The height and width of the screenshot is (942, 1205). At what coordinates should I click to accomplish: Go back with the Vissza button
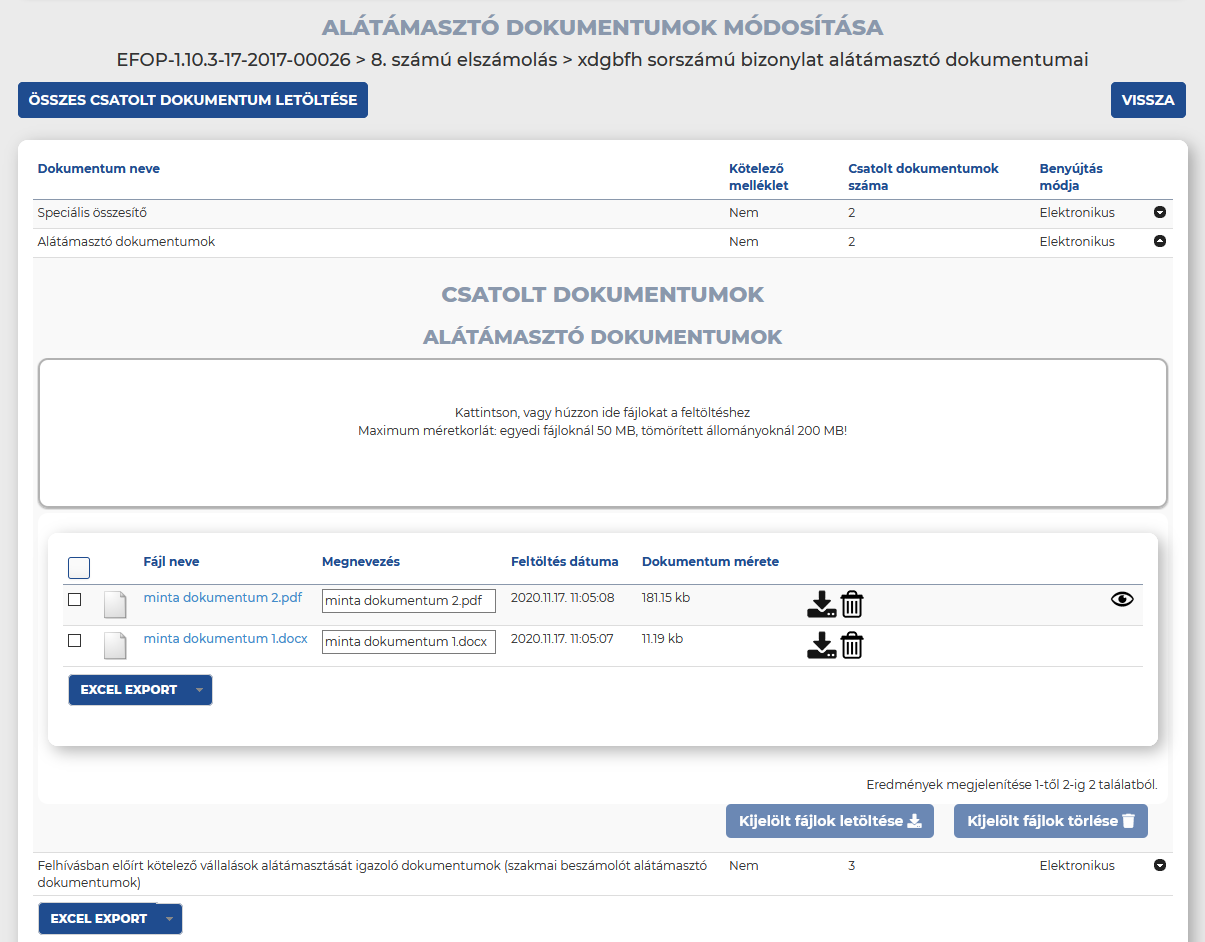click(x=1148, y=100)
